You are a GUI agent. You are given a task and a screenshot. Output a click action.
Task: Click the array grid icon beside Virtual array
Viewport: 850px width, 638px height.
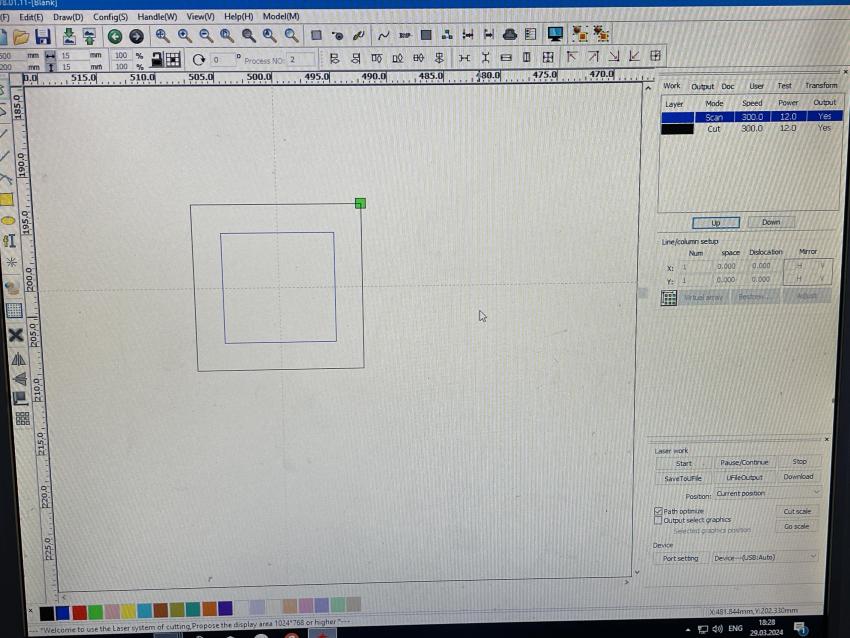pos(669,298)
